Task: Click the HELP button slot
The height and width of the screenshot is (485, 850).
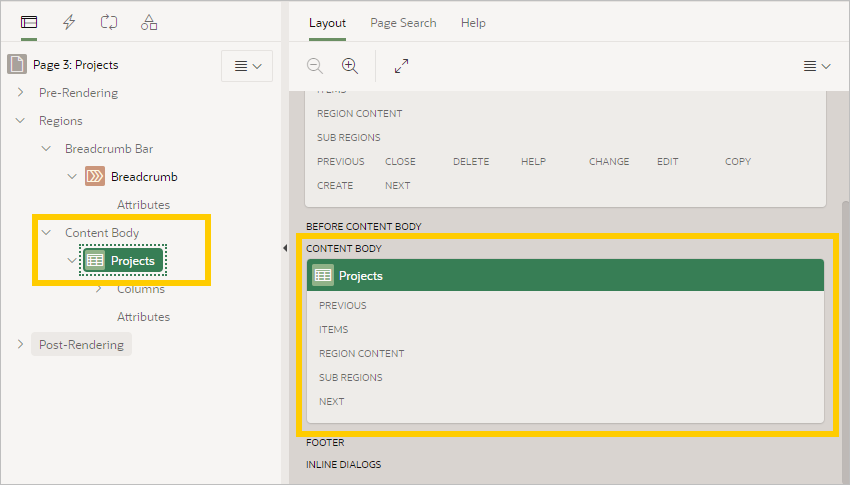Action: tap(533, 161)
